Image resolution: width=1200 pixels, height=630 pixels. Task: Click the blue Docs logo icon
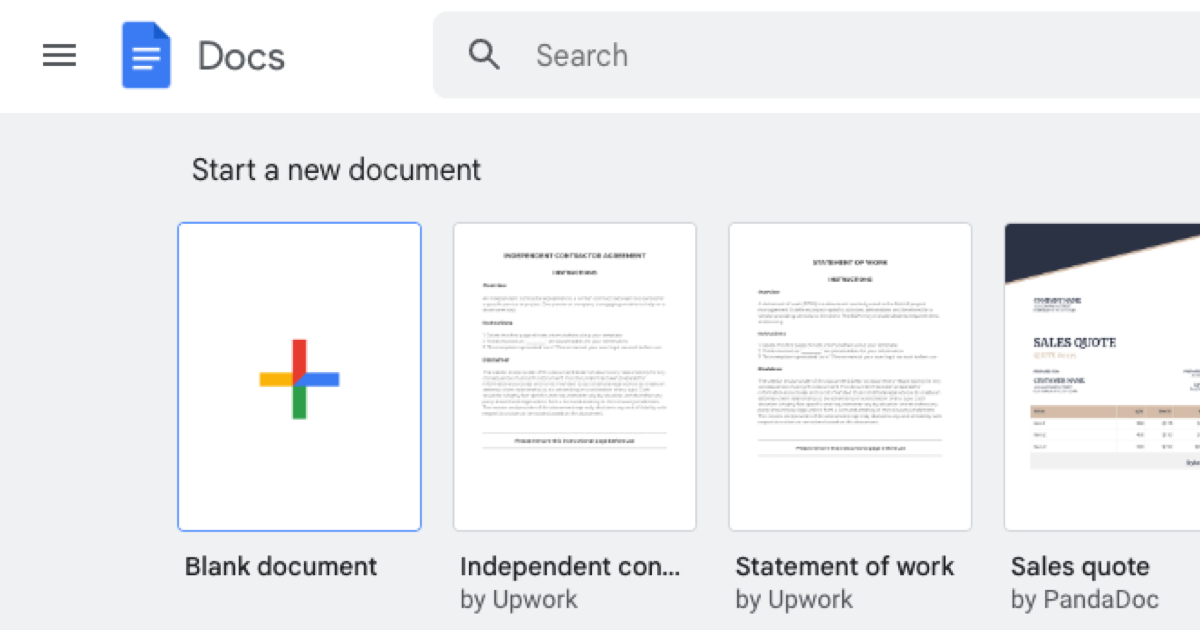(x=146, y=55)
